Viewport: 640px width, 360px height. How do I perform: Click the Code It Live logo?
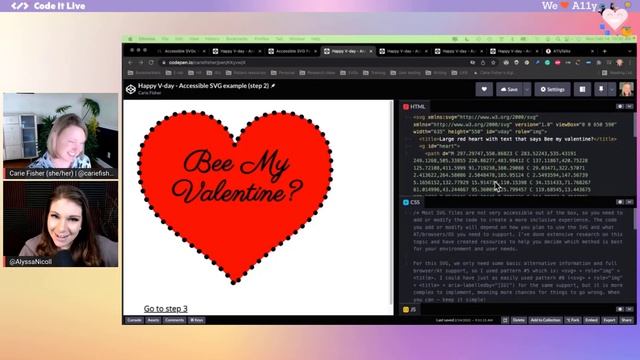pyautogui.click(x=49, y=6)
